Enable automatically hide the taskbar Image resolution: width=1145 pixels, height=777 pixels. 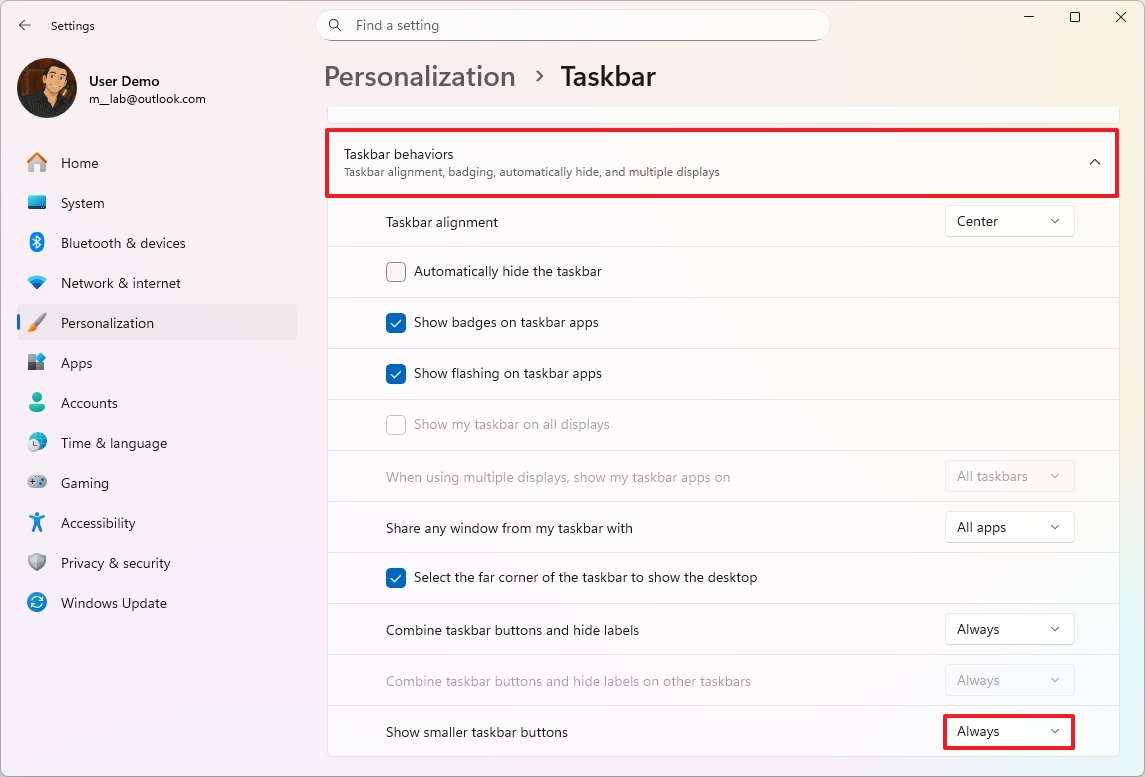396,271
